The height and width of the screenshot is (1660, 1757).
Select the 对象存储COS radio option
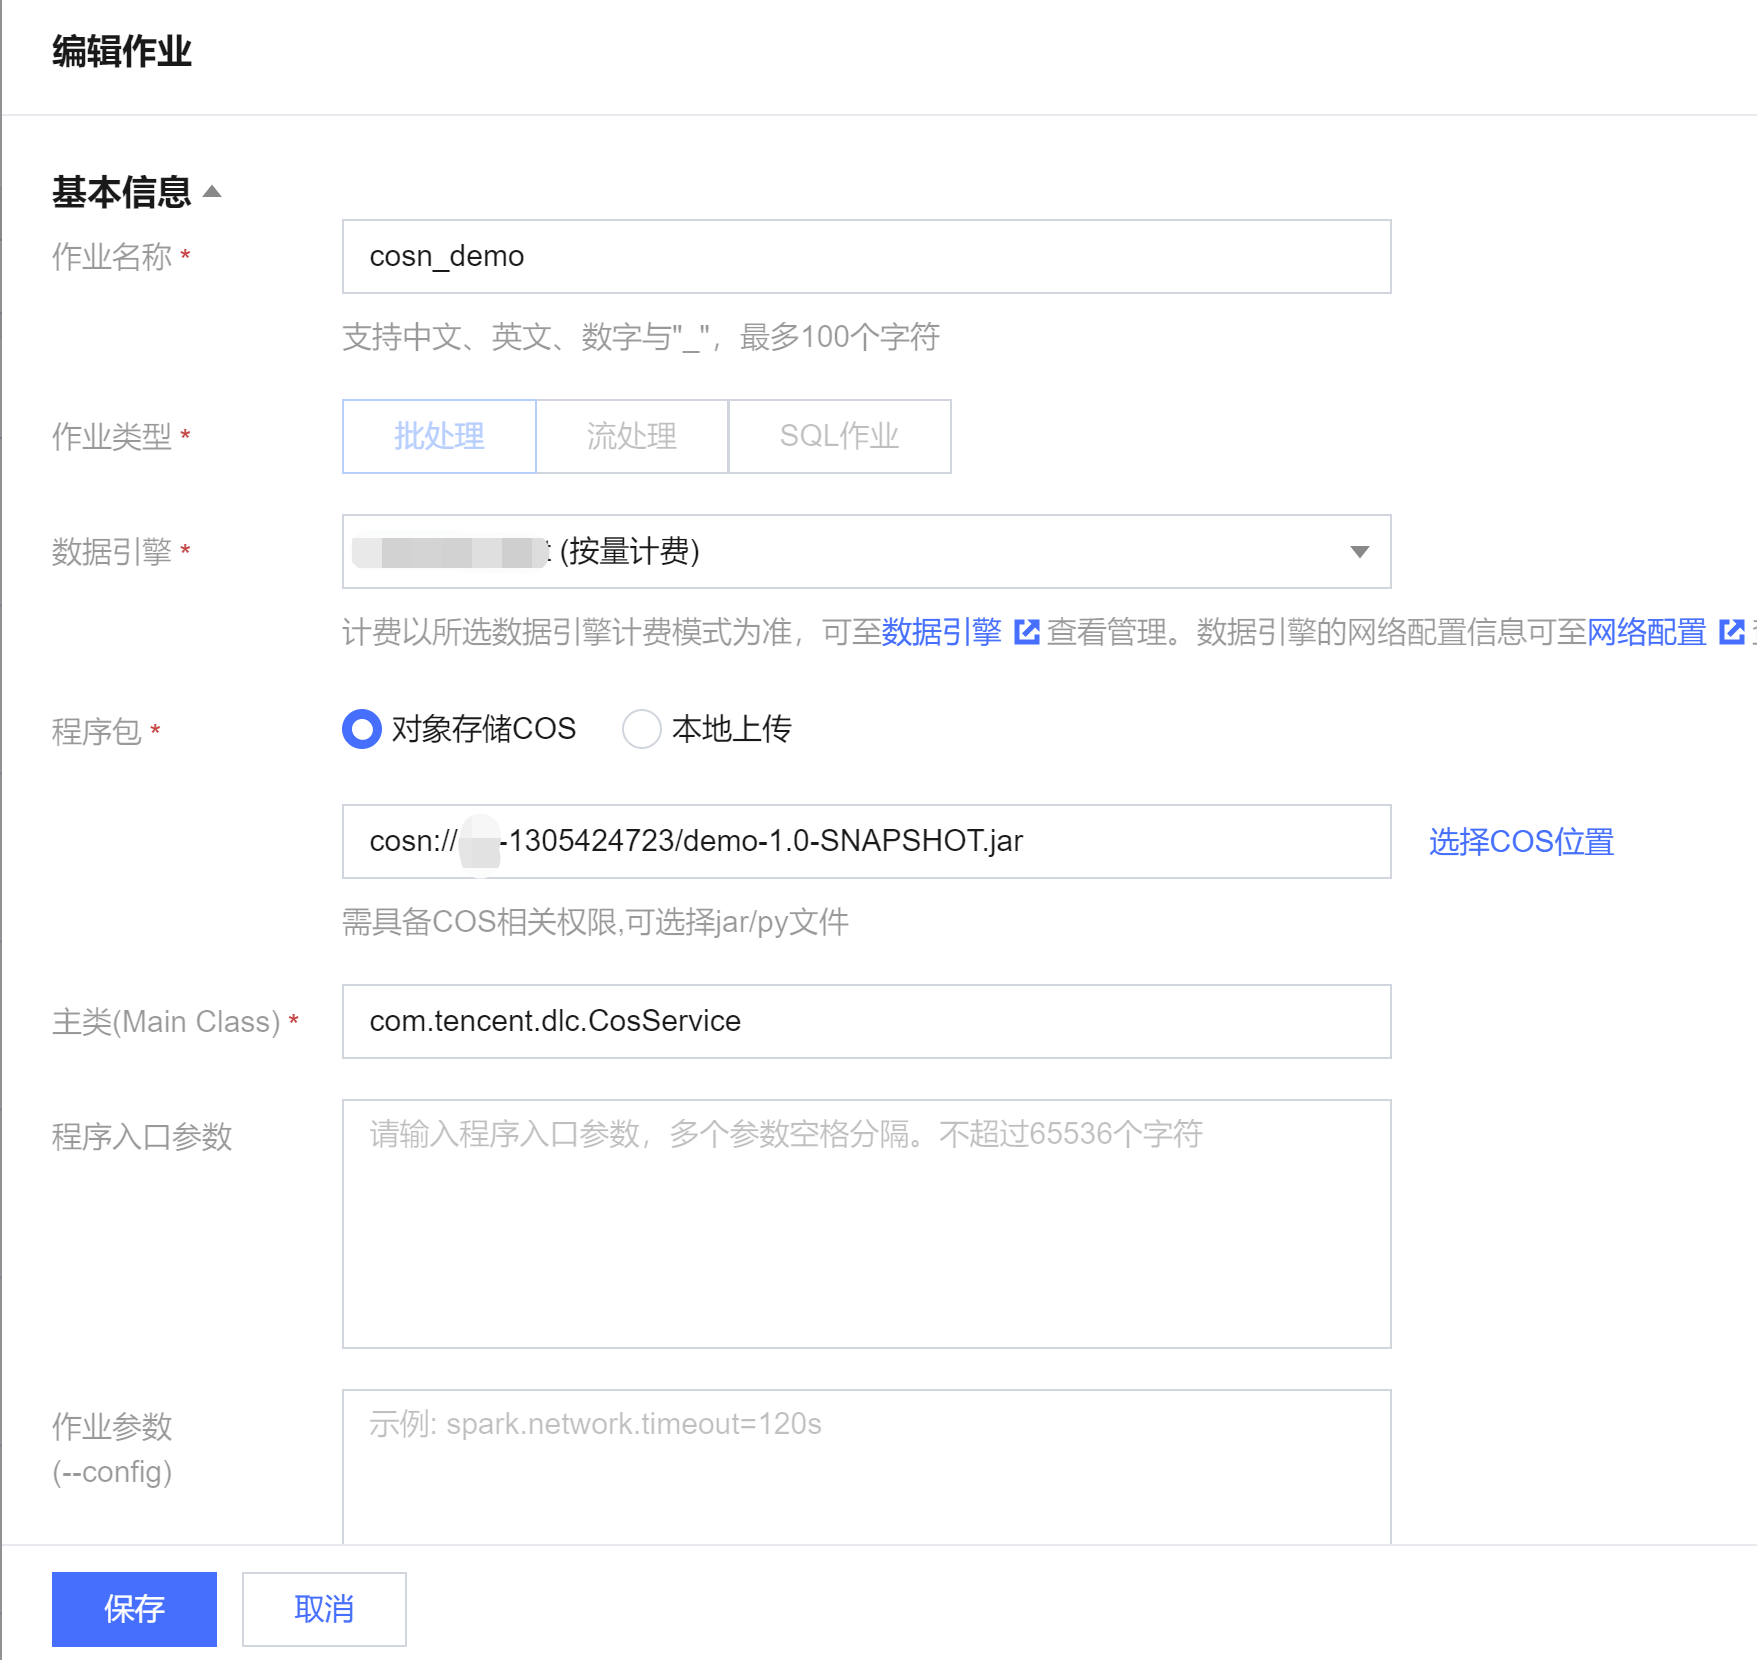coord(362,729)
